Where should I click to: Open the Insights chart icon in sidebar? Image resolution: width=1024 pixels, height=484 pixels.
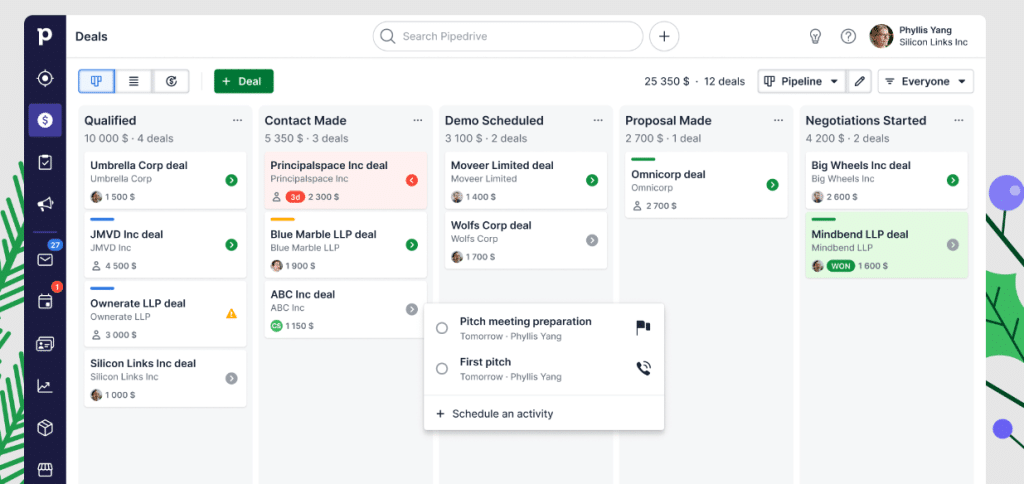[x=44, y=386]
